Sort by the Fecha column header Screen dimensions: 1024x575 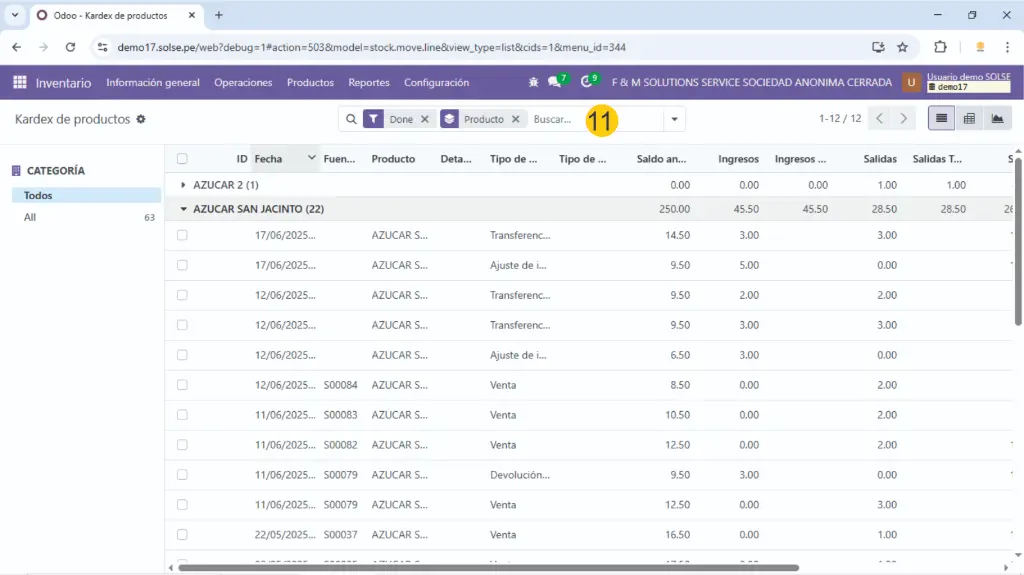point(269,159)
